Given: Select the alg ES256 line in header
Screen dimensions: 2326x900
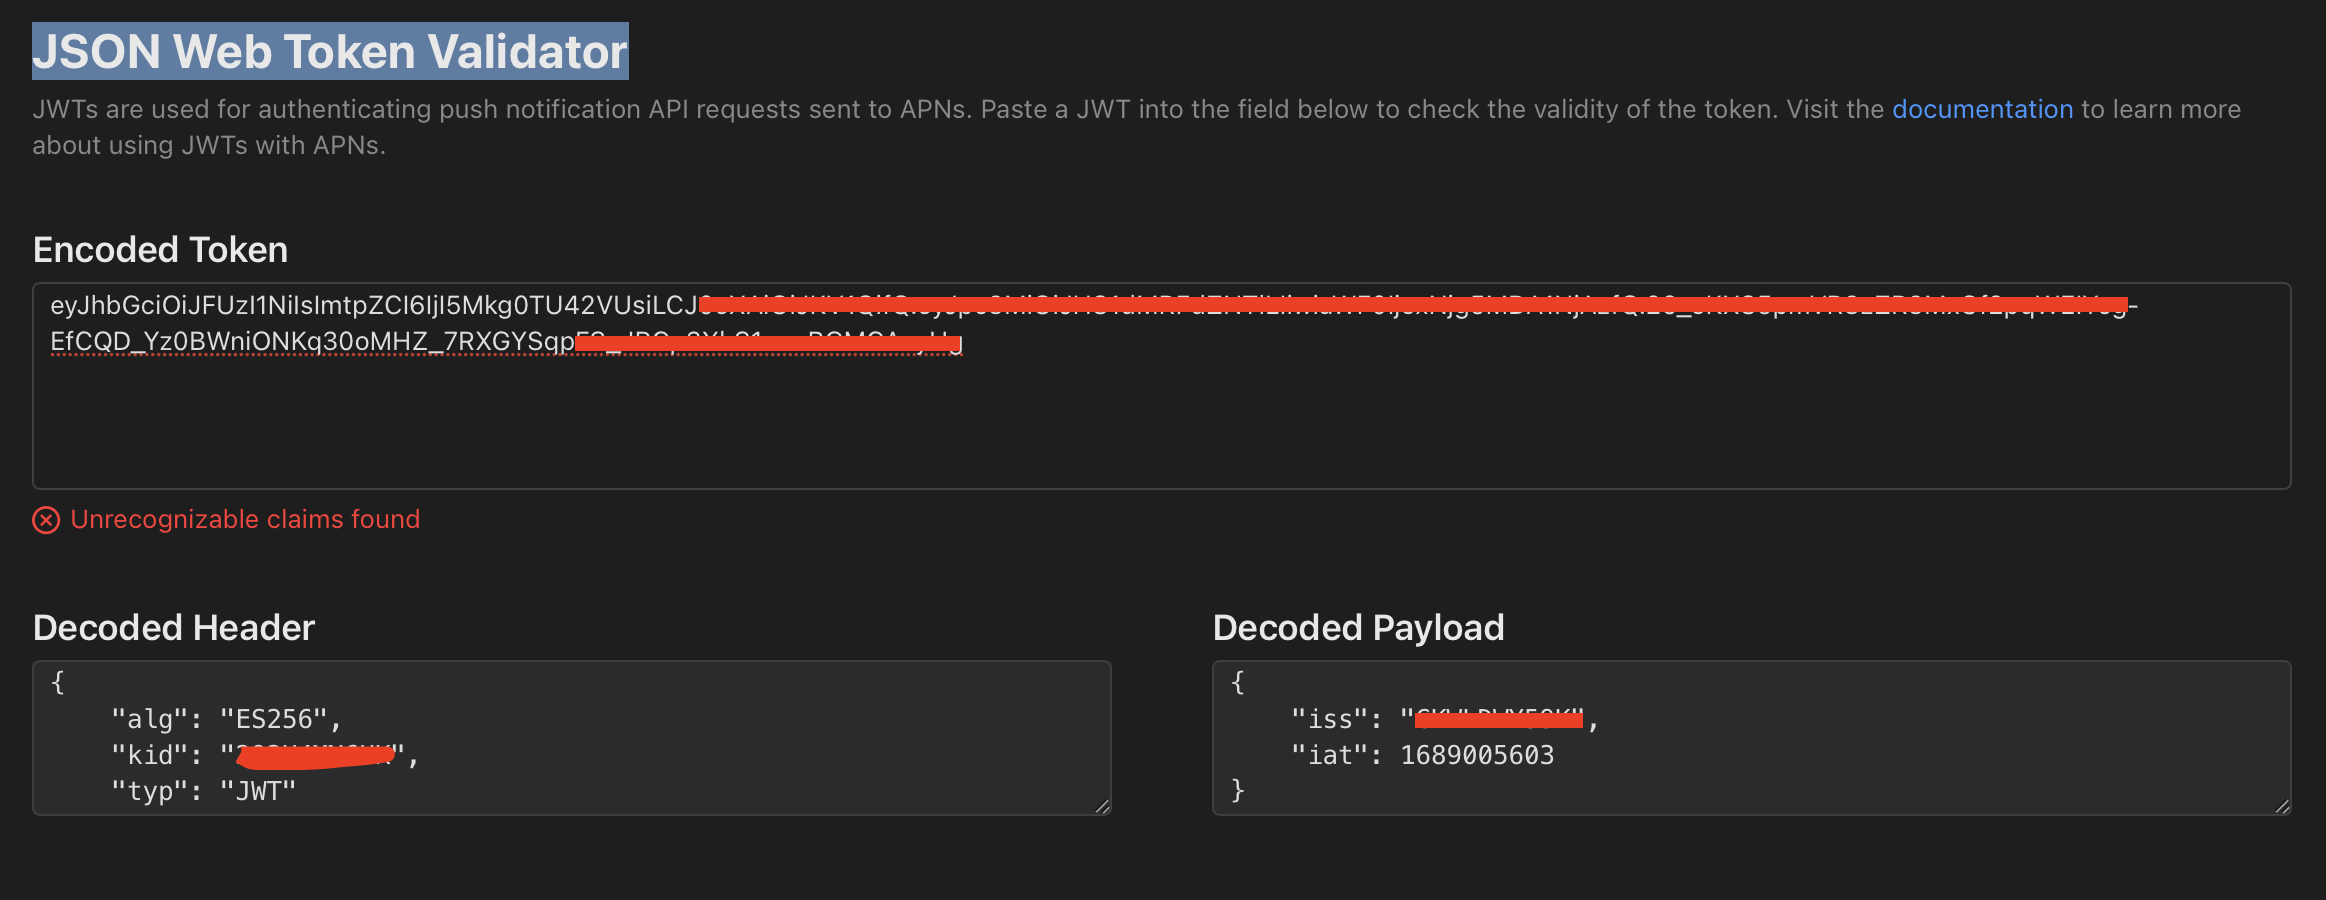Looking at the screenshot, I should coord(225,717).
